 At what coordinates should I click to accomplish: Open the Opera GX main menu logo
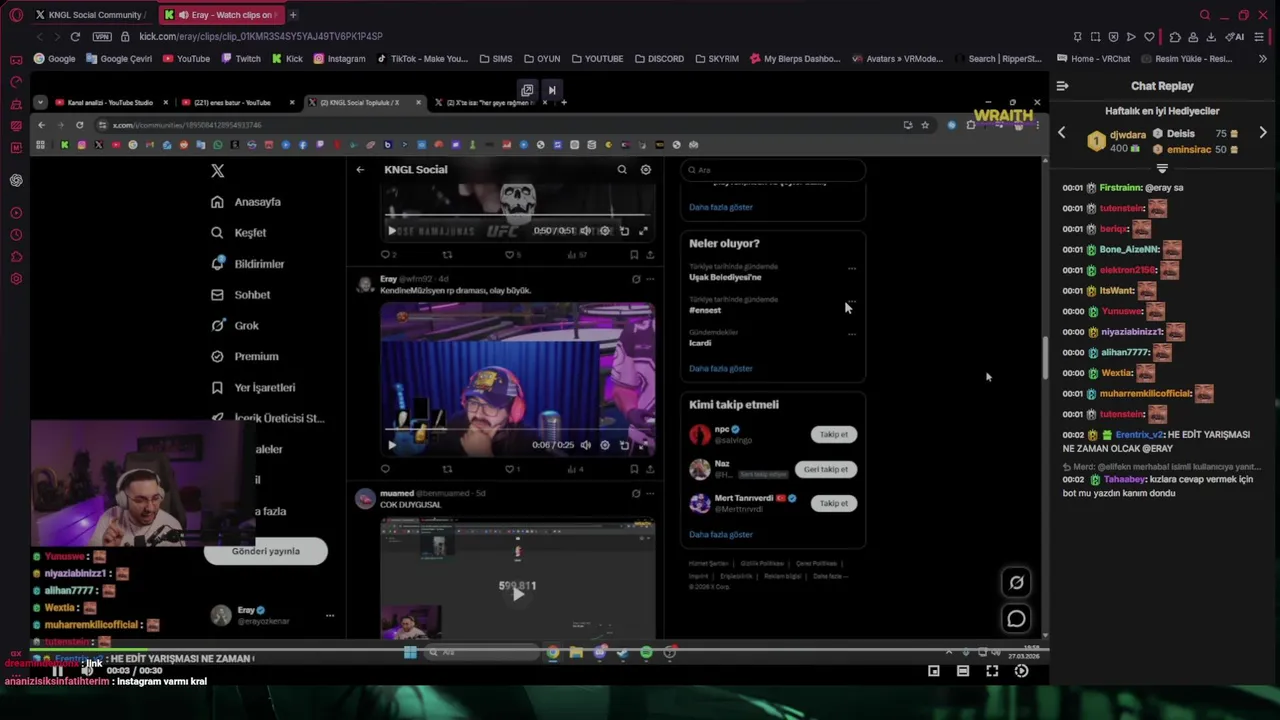tap(14, 15)
